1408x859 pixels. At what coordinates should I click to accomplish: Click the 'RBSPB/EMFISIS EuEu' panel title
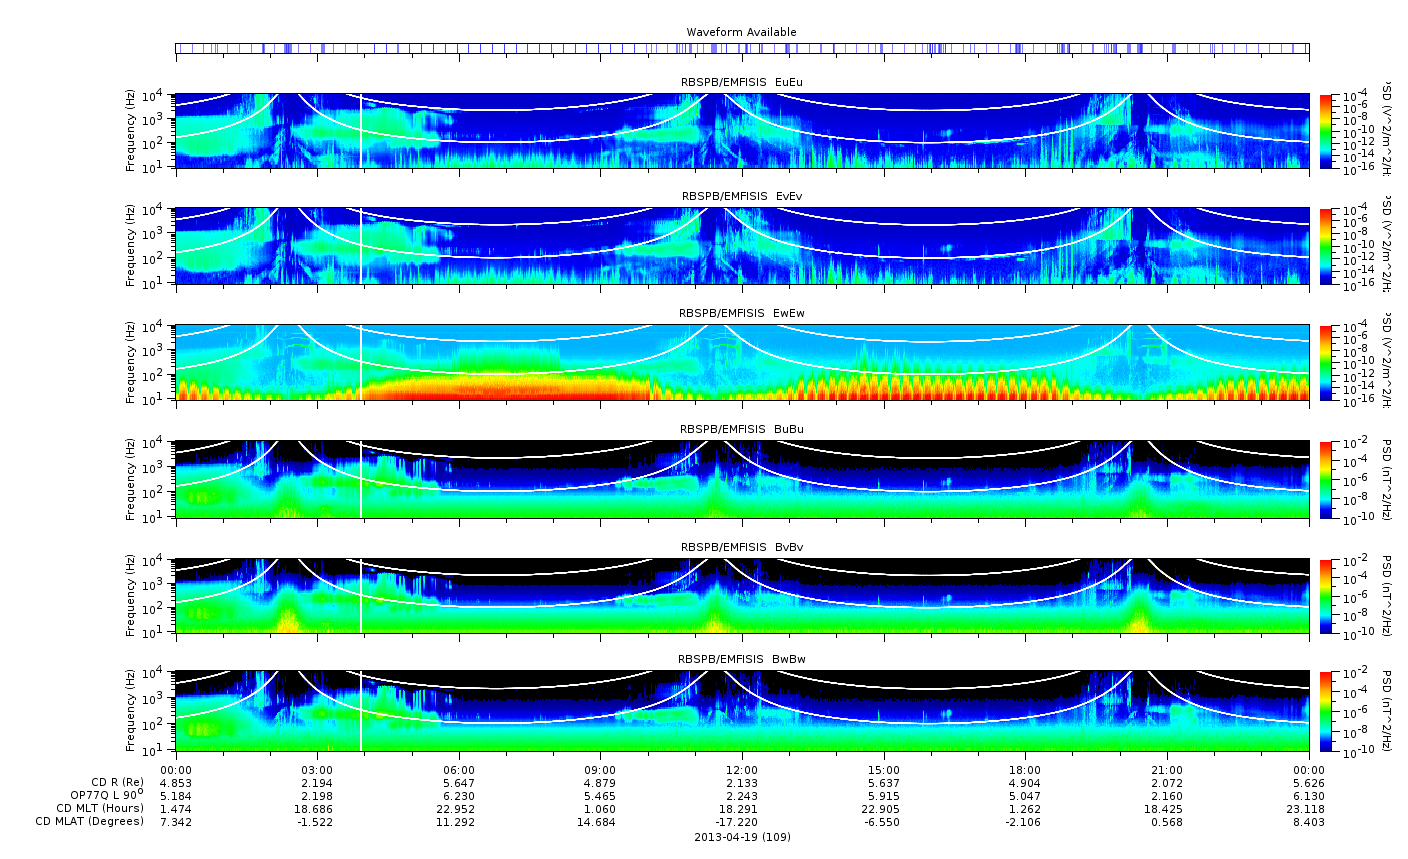click(741, 82)
